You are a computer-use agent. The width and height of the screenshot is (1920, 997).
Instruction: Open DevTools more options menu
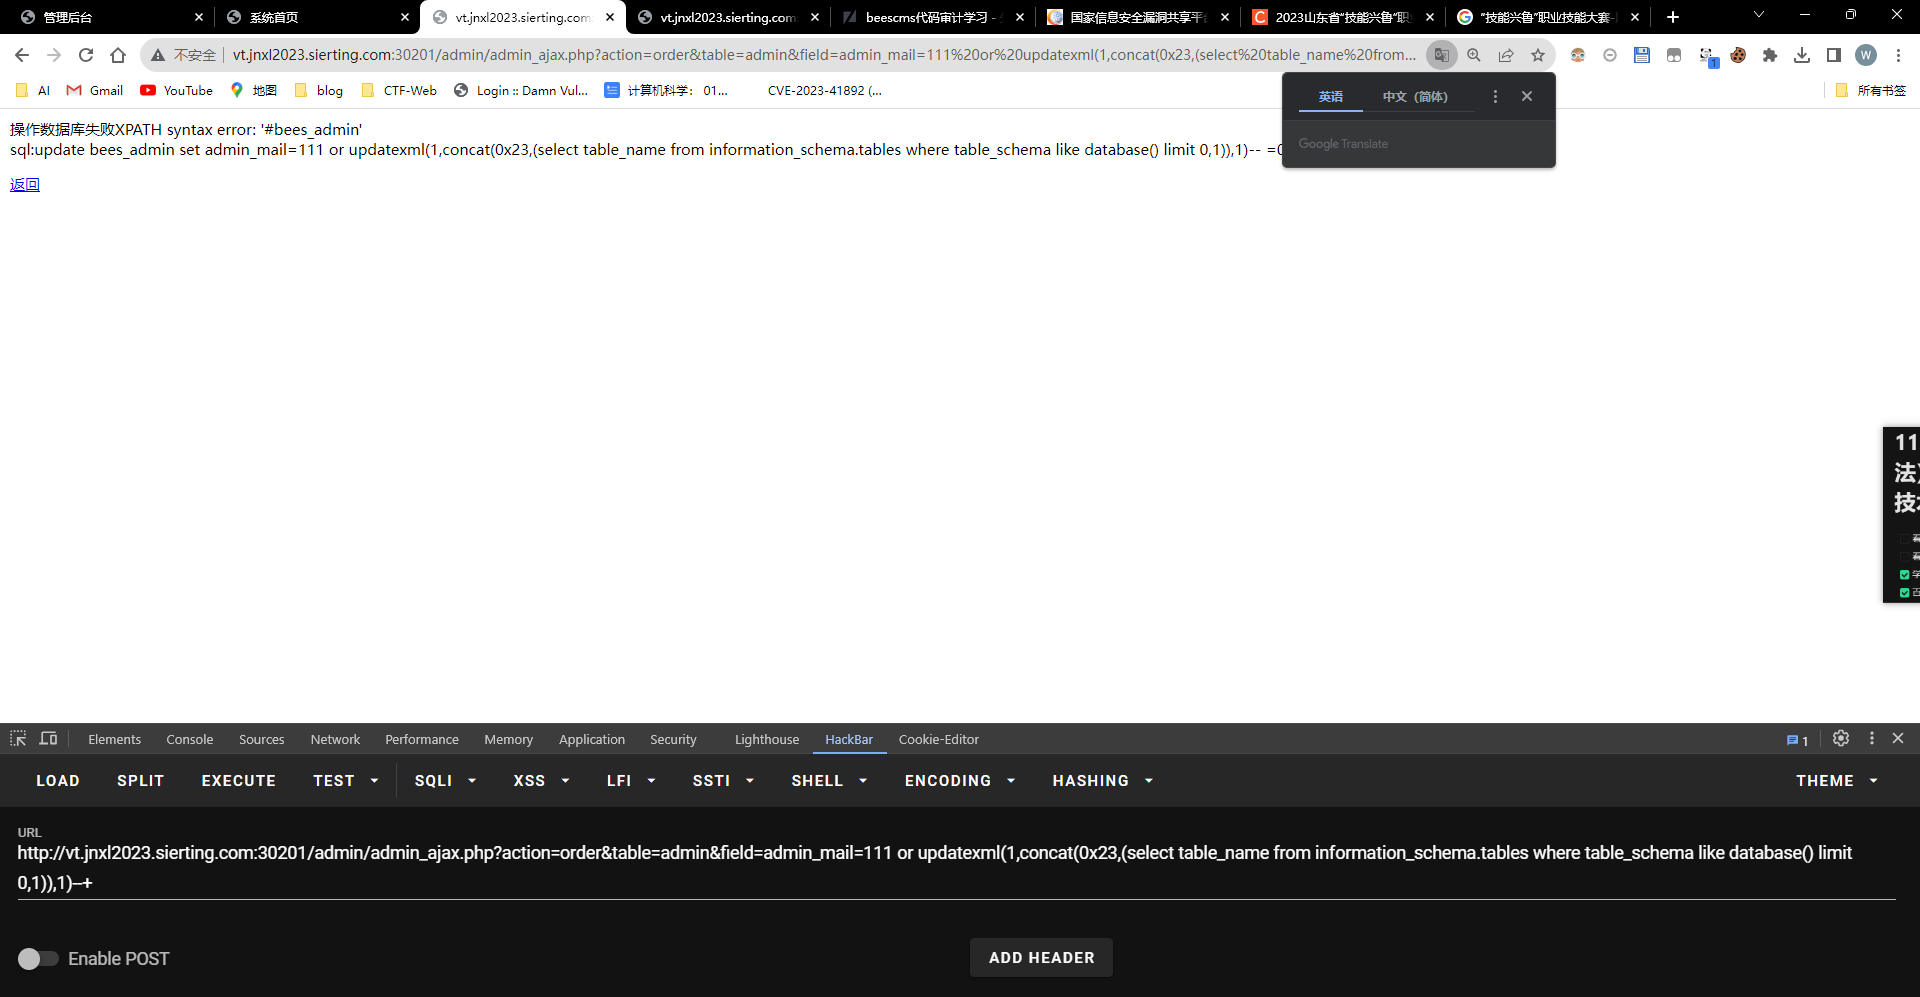pyautogui.click(x=1872, y=738)
